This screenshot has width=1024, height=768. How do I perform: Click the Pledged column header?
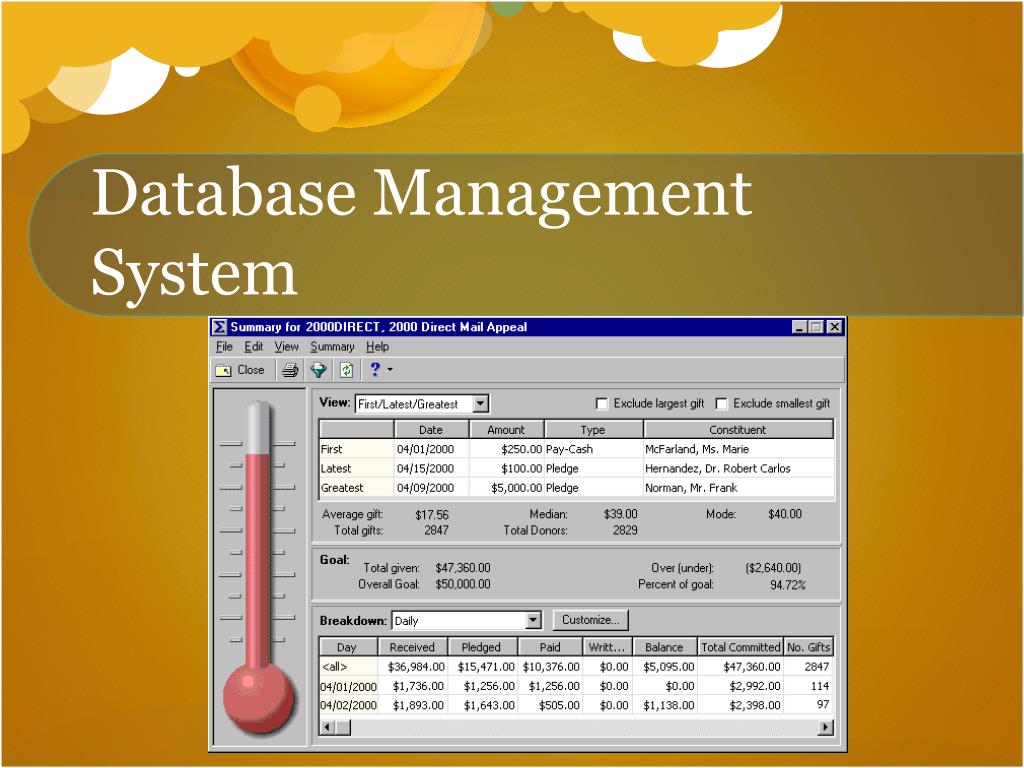(482, 647)
